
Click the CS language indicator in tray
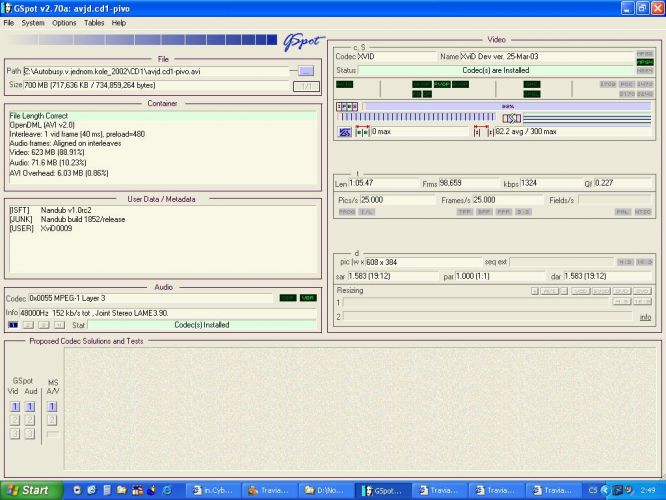point(593,490)
